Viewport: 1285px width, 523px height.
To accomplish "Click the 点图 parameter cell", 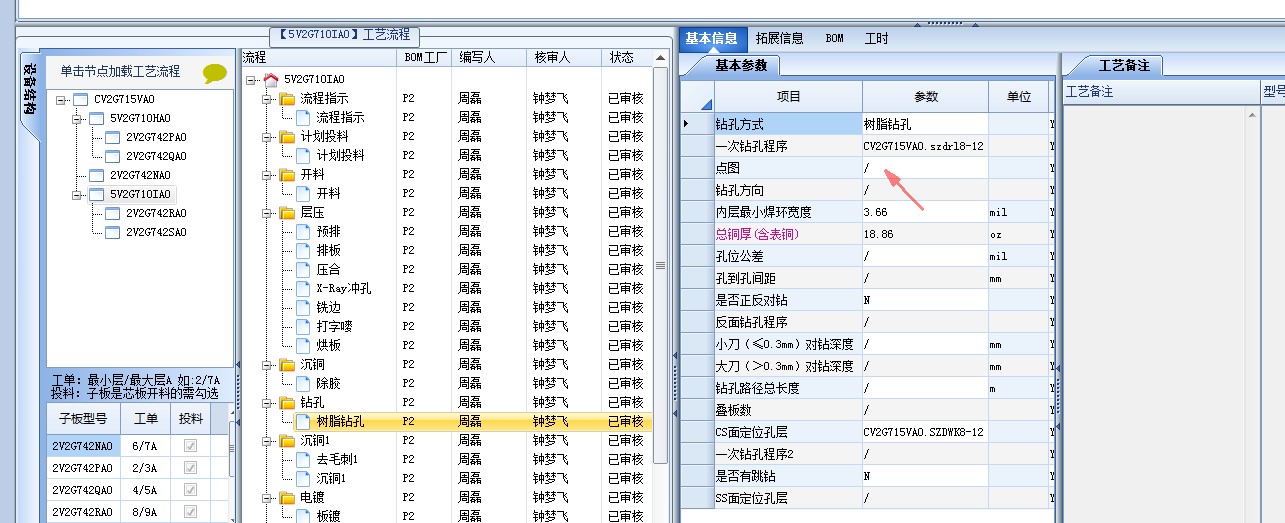I will pyautogui.click(x=926, y=168).
